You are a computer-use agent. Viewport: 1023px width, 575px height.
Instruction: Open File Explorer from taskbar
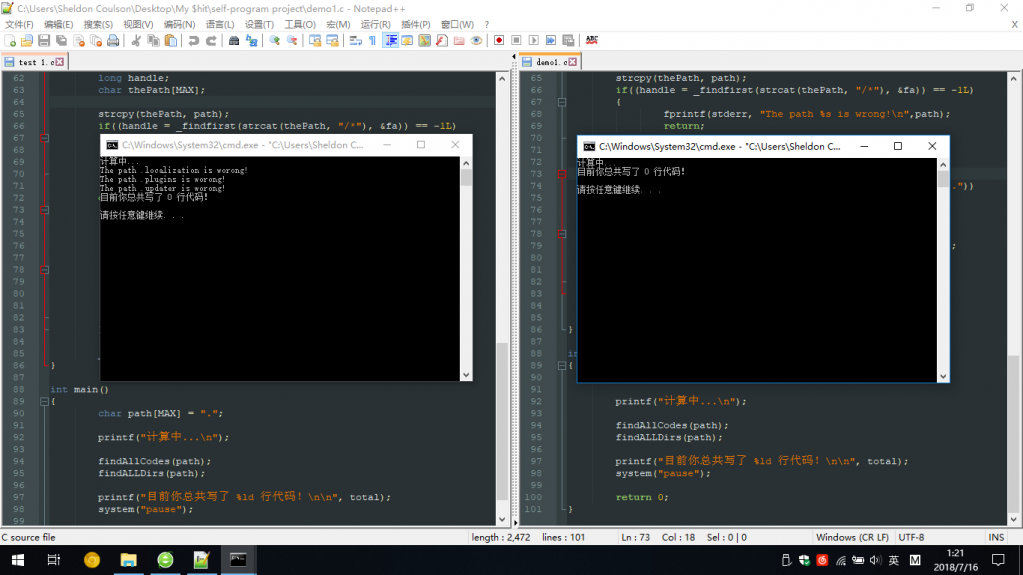tap(129, 560)
